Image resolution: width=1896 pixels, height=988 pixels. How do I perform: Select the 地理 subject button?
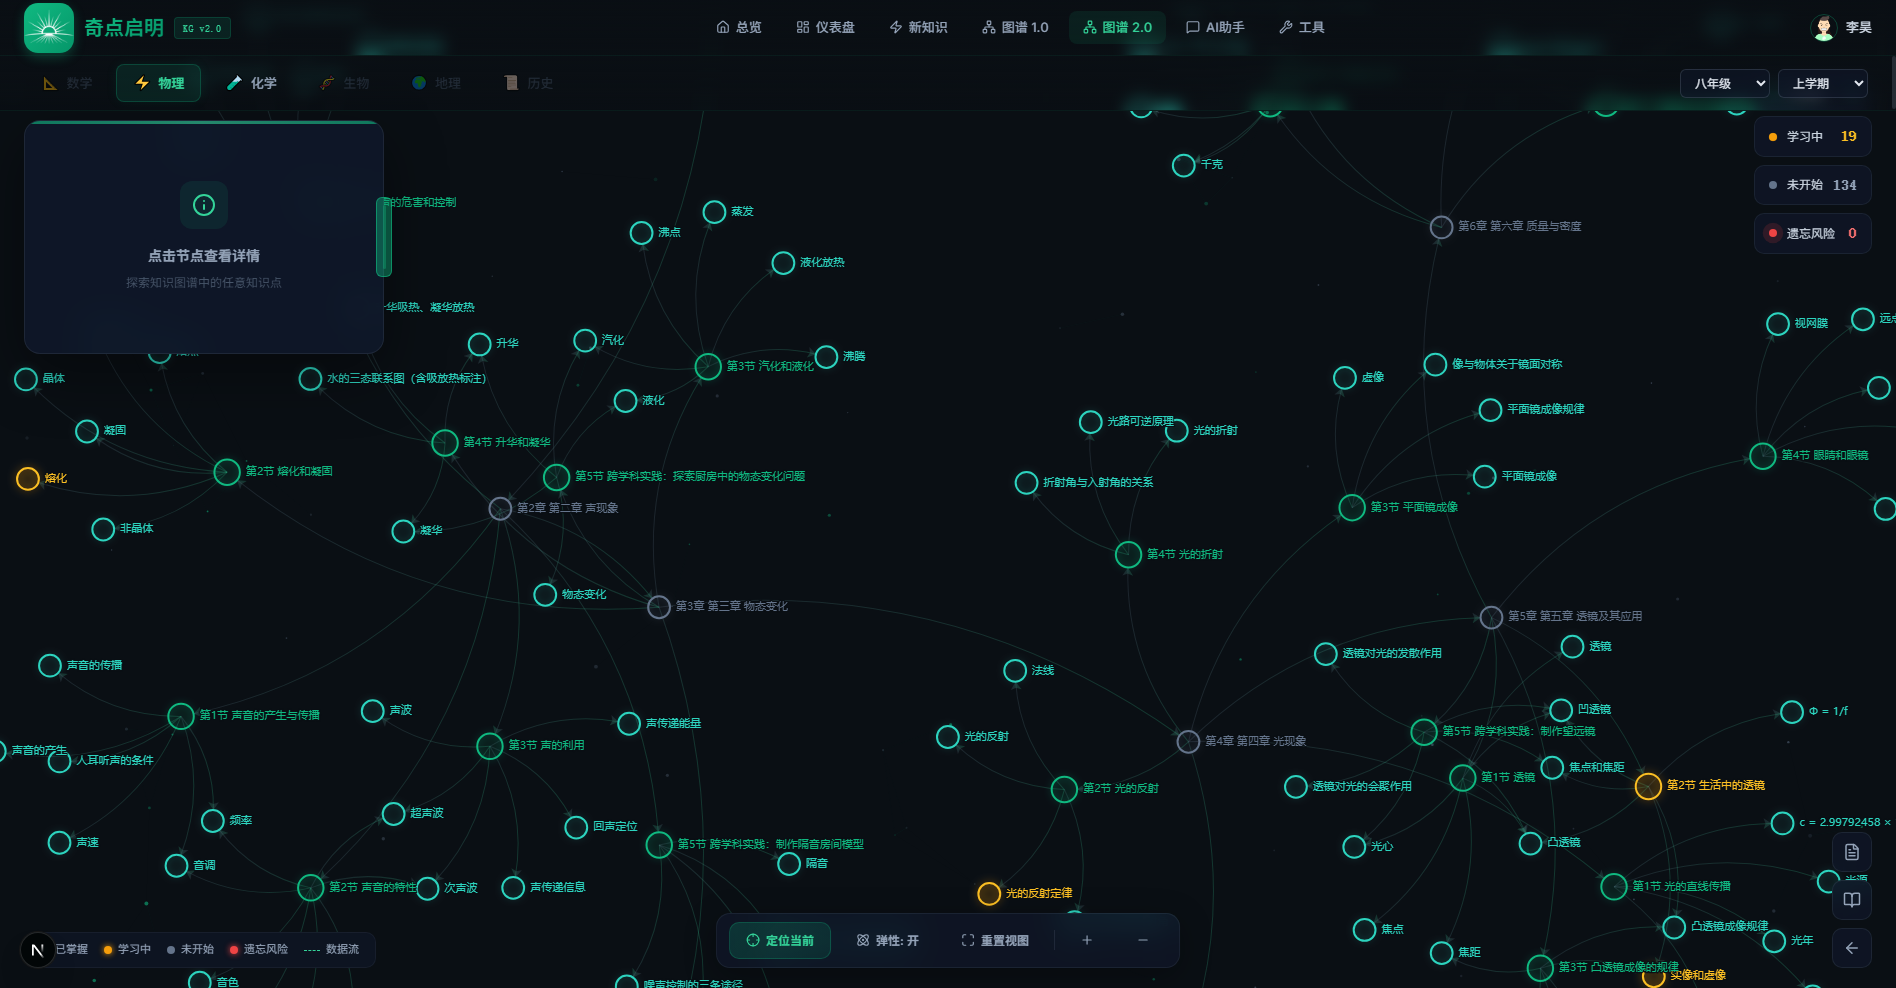[436, 83]
